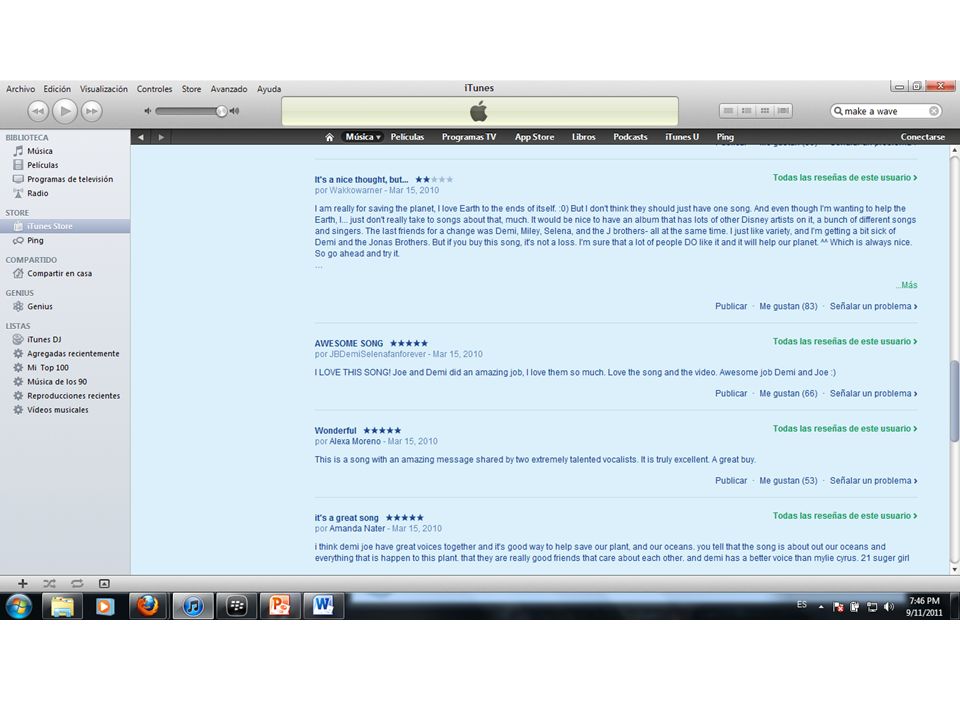Navigate back in the store
This screenshot has height=720, width=960.
pyautogui.click(x=141, y=137)
